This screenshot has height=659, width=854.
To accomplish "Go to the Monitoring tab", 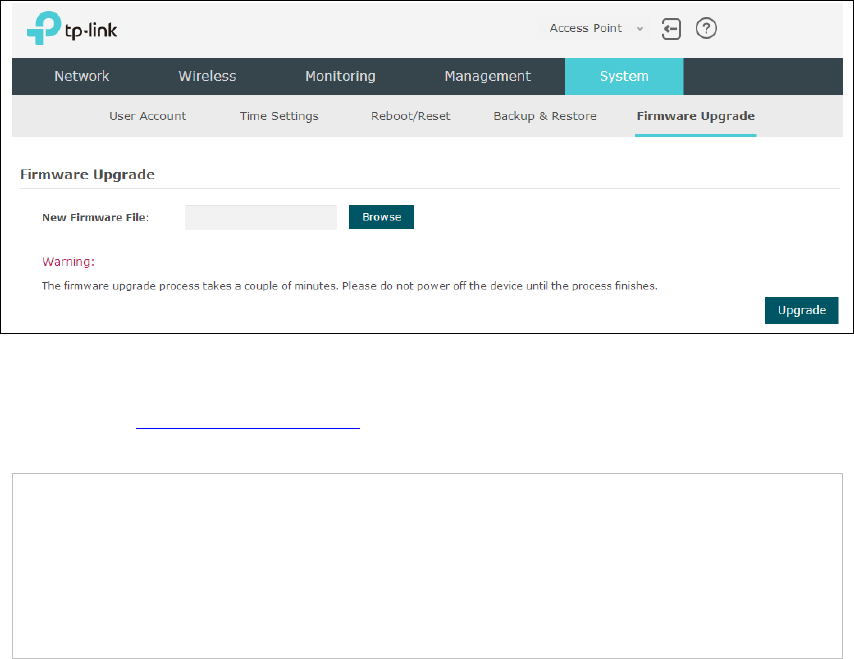I will (x=340, y=76).
